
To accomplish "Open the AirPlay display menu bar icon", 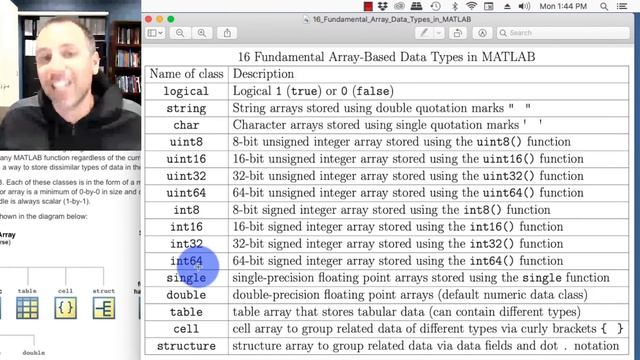I will point(489,6).
